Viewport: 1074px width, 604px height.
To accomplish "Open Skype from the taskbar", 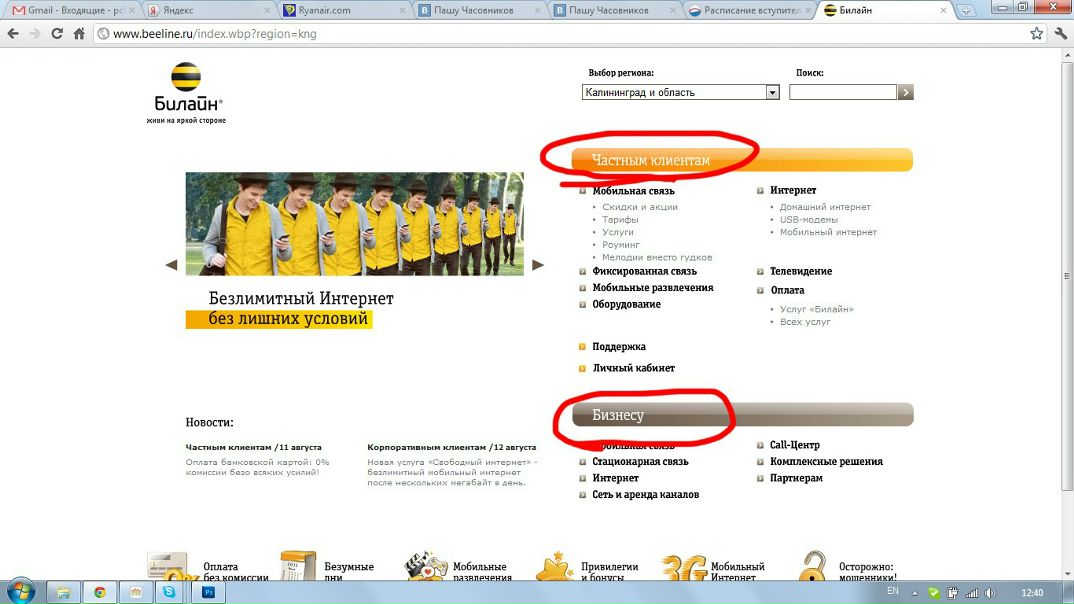I will [169, 592].
